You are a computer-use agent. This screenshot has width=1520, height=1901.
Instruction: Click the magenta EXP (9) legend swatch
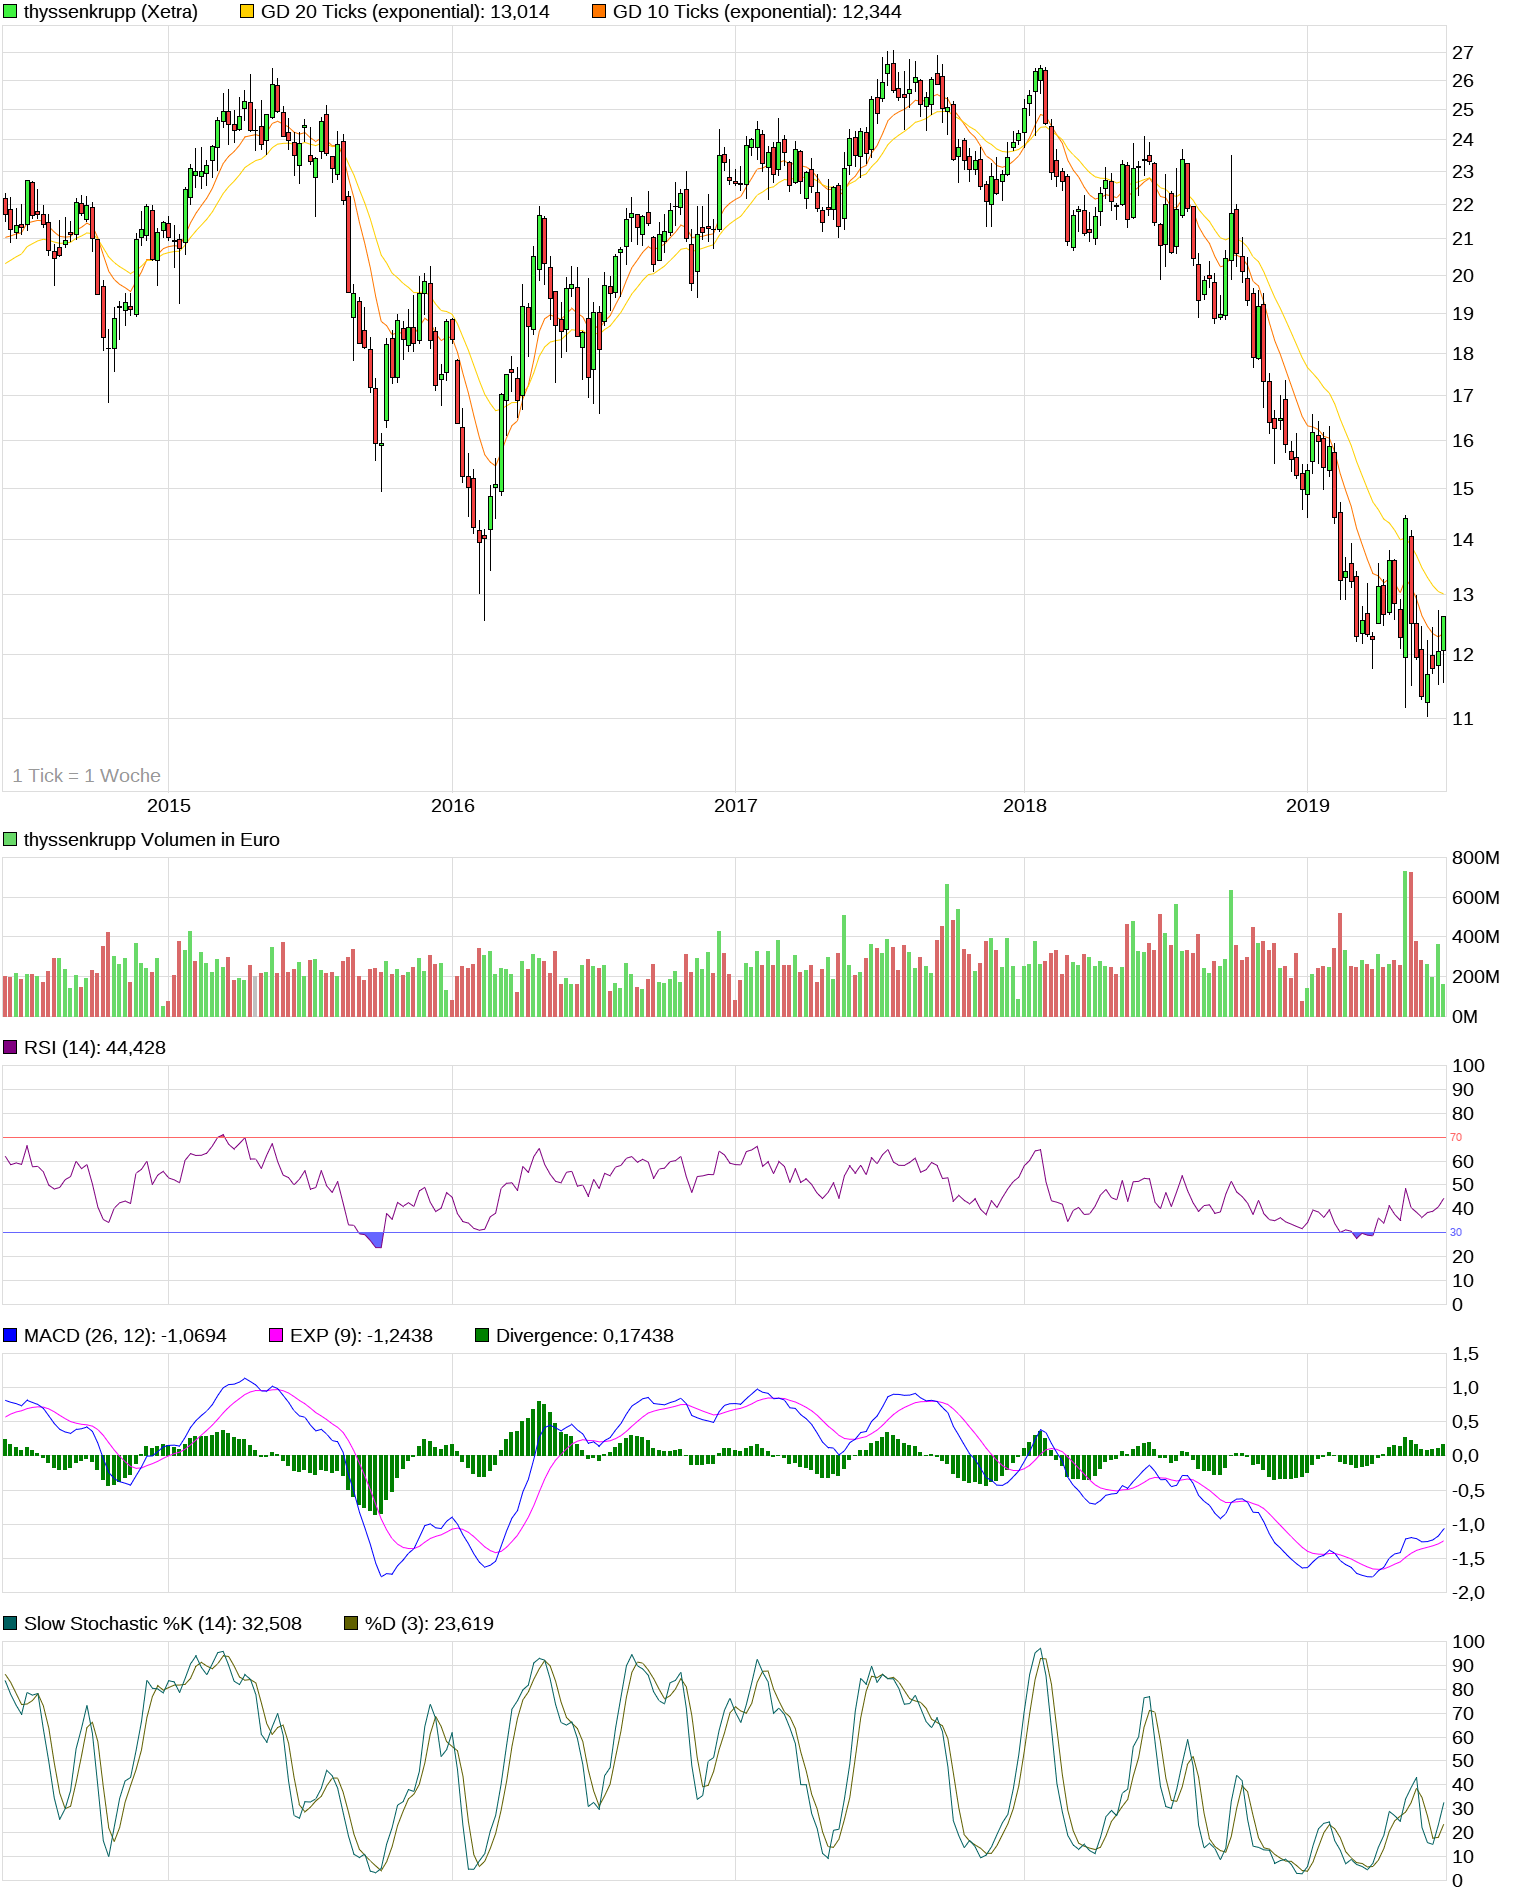[x=276, y=1336]
